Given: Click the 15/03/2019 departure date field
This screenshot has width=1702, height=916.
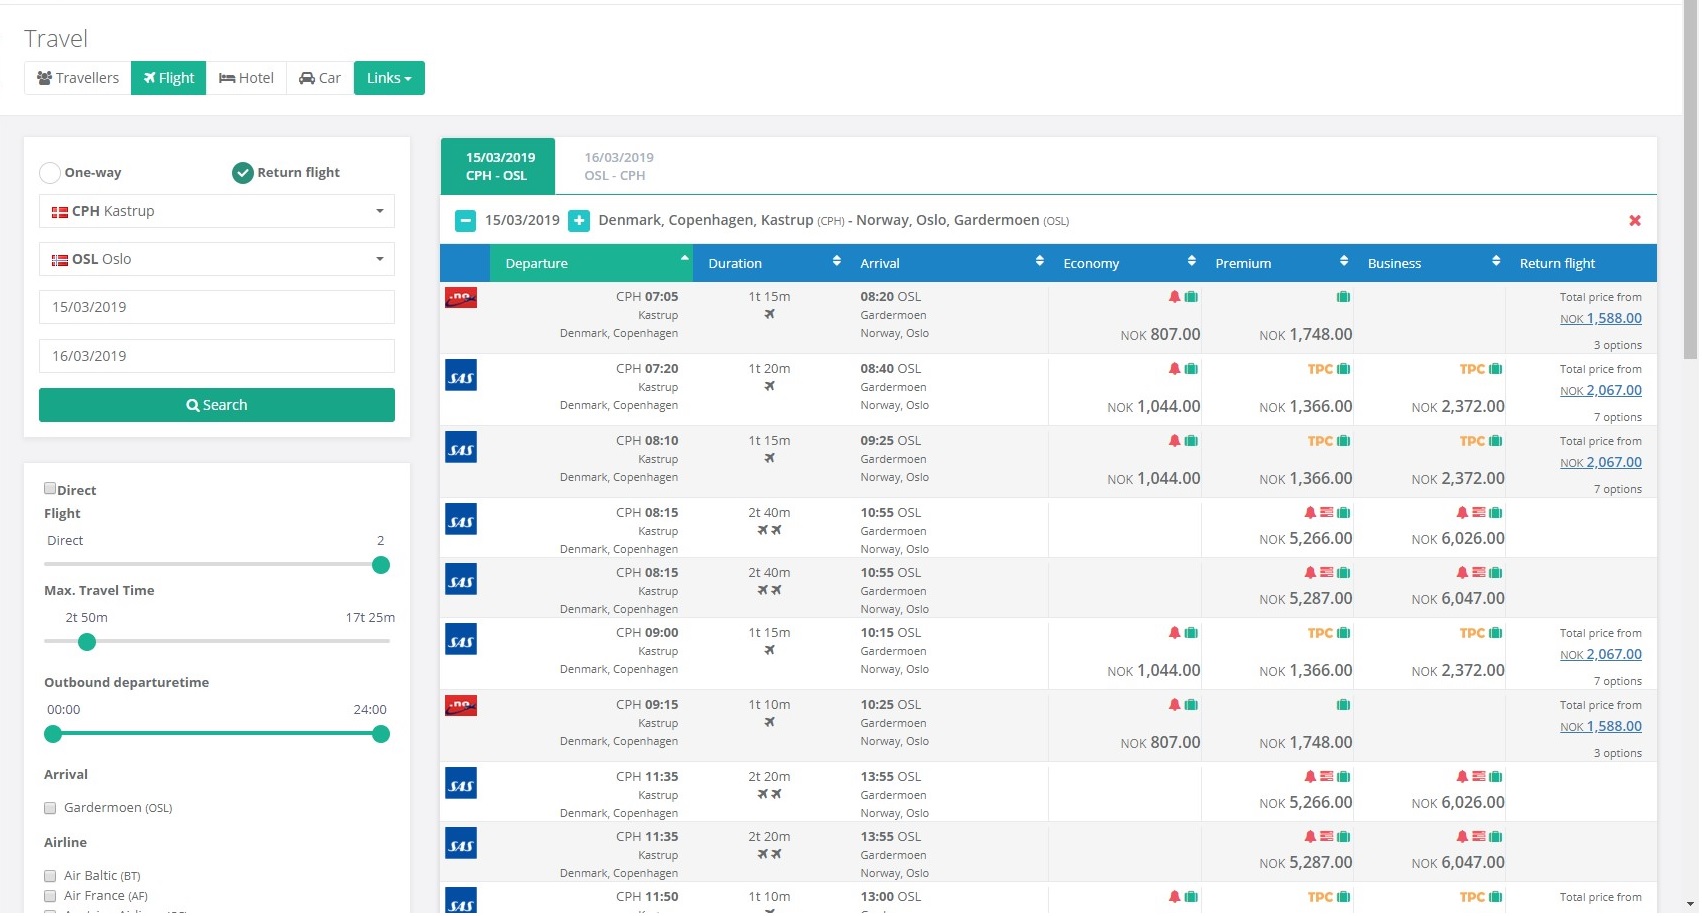Looking at the screenshot, I should click(x=217, y=307).
